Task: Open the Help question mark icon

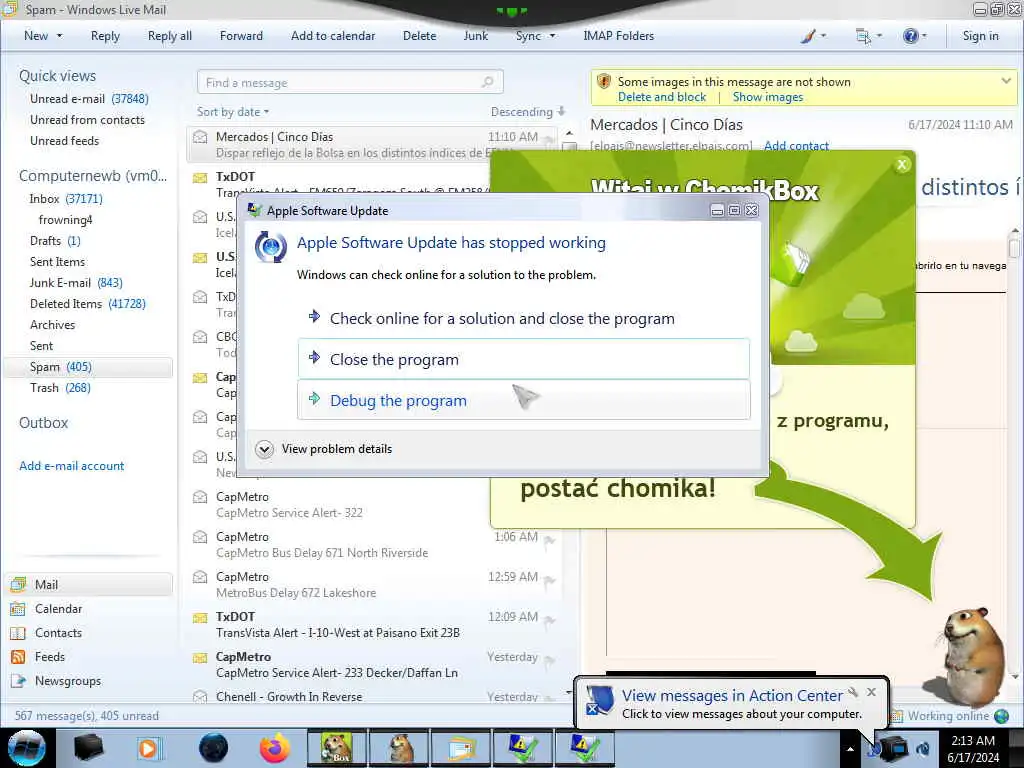Action: pos(910,37)
